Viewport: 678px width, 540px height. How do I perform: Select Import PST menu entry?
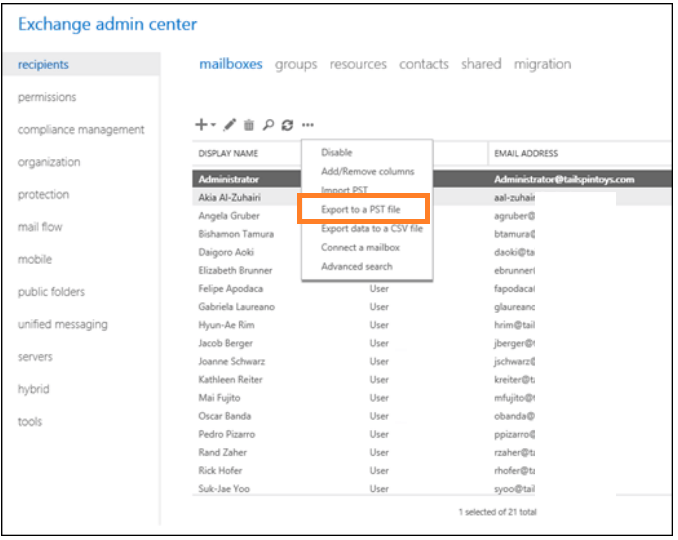(344, 190)
